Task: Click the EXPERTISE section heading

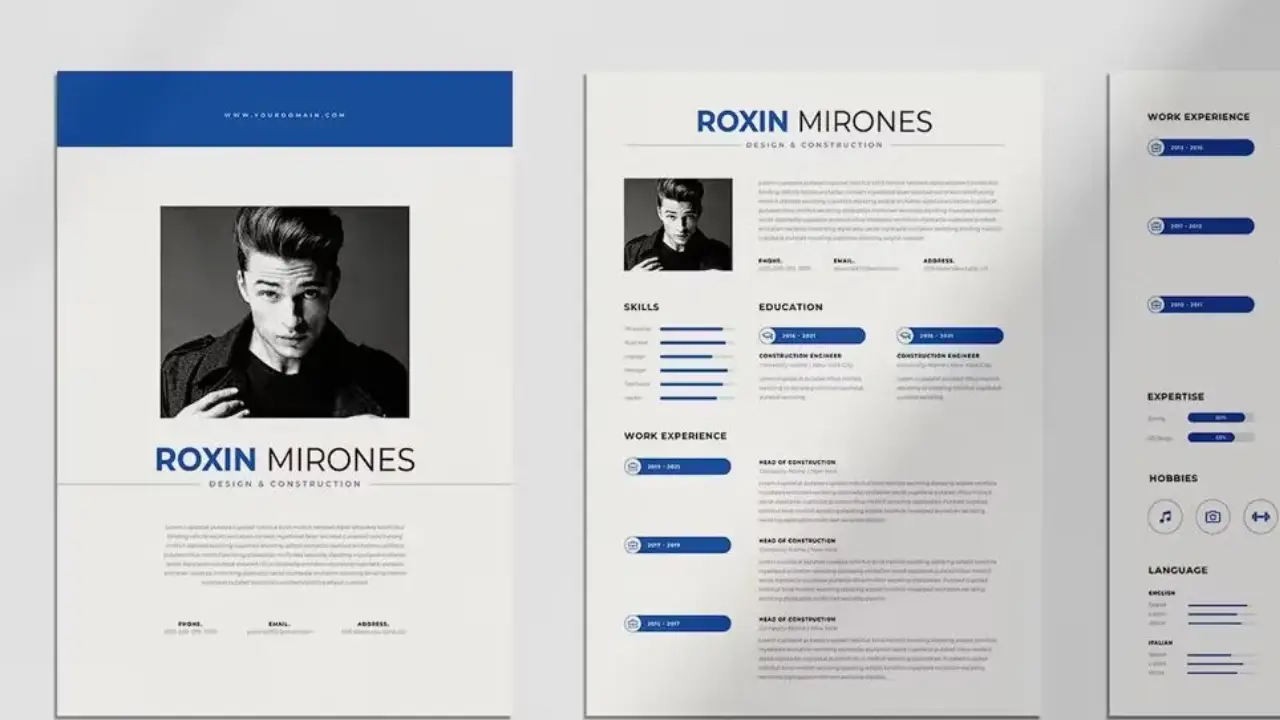Action: pos(1176,397)
